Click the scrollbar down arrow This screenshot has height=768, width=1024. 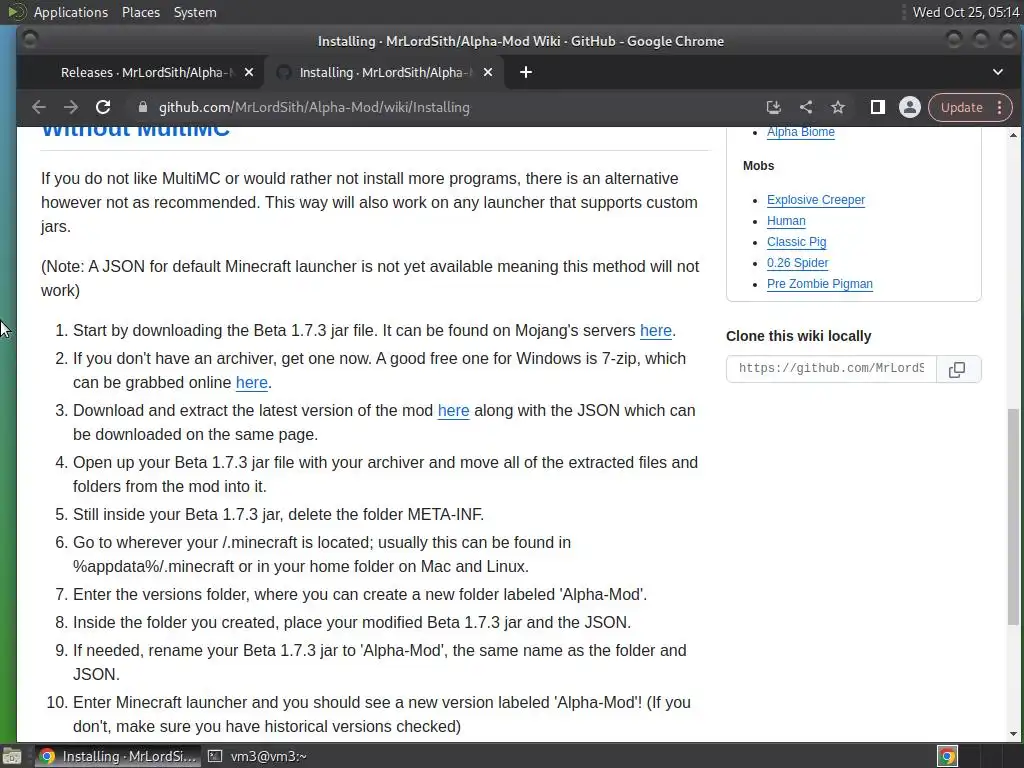point(1013,733)
